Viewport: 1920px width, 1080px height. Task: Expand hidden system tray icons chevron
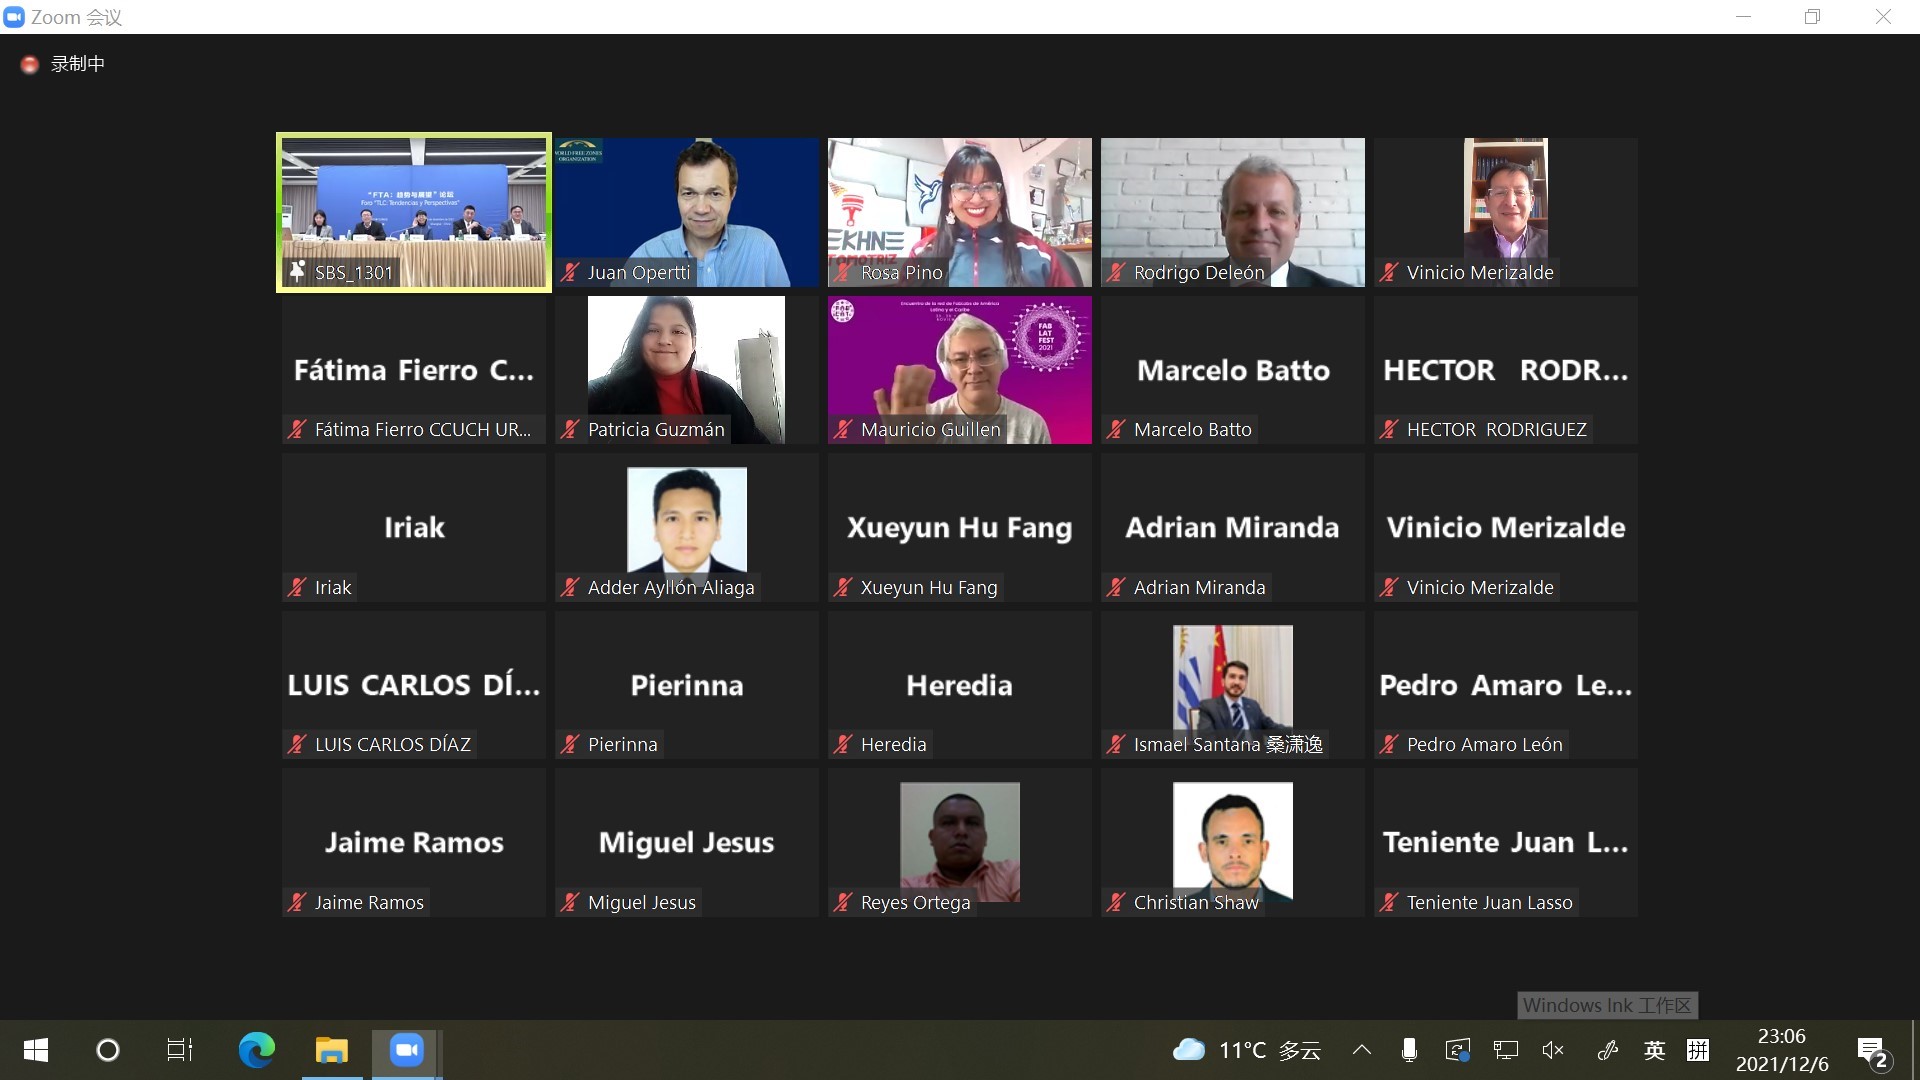point(1361,1050)
